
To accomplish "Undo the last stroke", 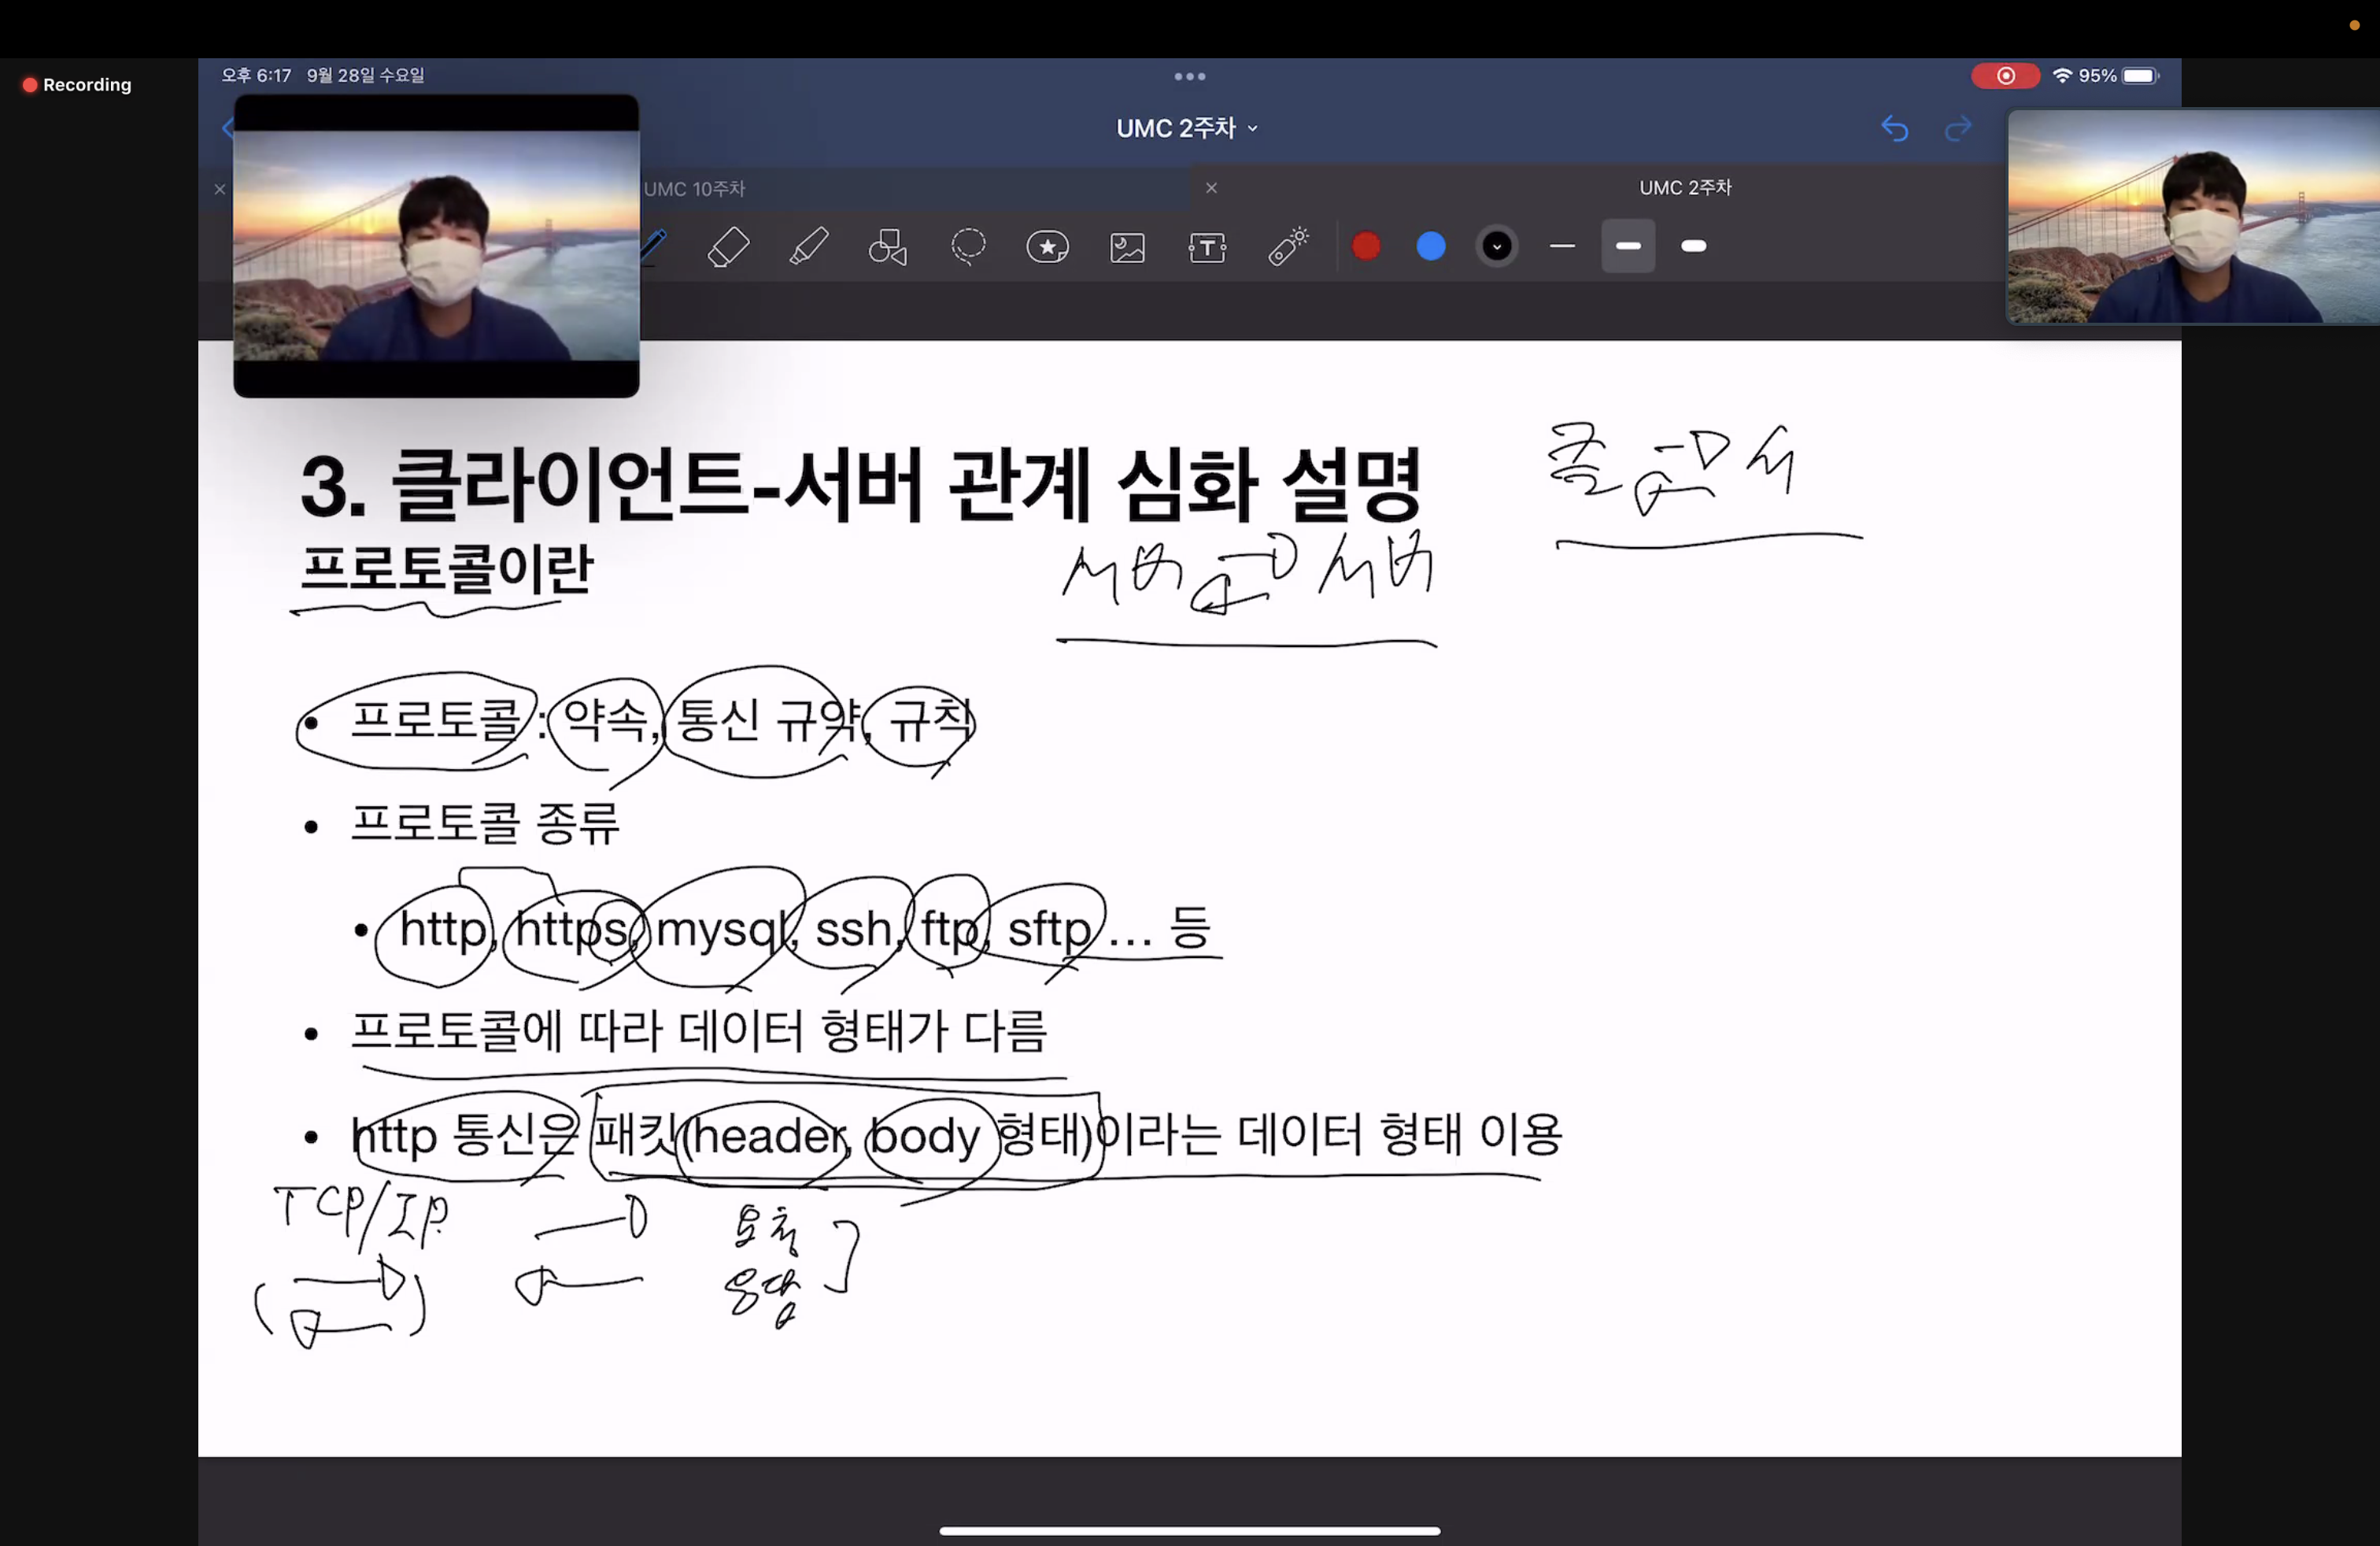I will pyautogui.click(x=1895, y=128).
